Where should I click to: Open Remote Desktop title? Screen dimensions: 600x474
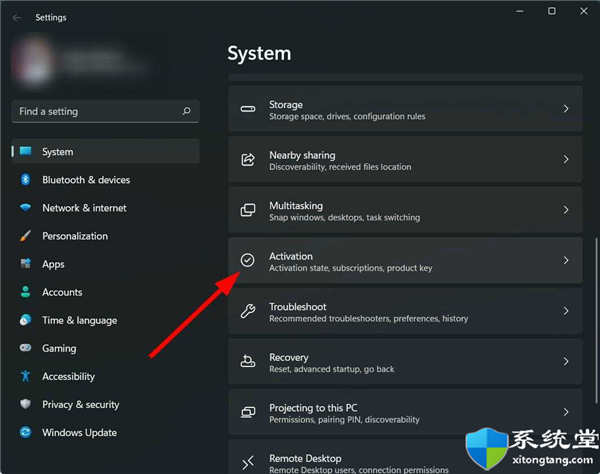(305, 458)
